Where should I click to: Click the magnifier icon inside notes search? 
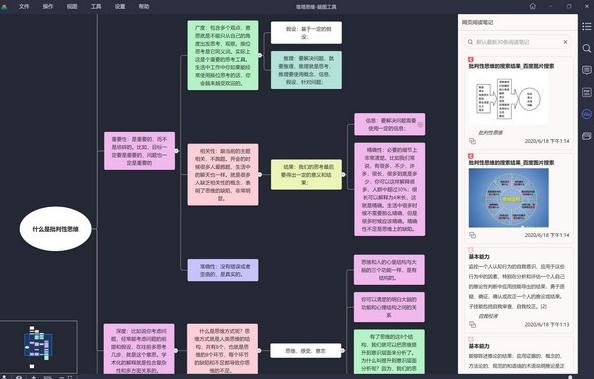(x=471, y=42)
